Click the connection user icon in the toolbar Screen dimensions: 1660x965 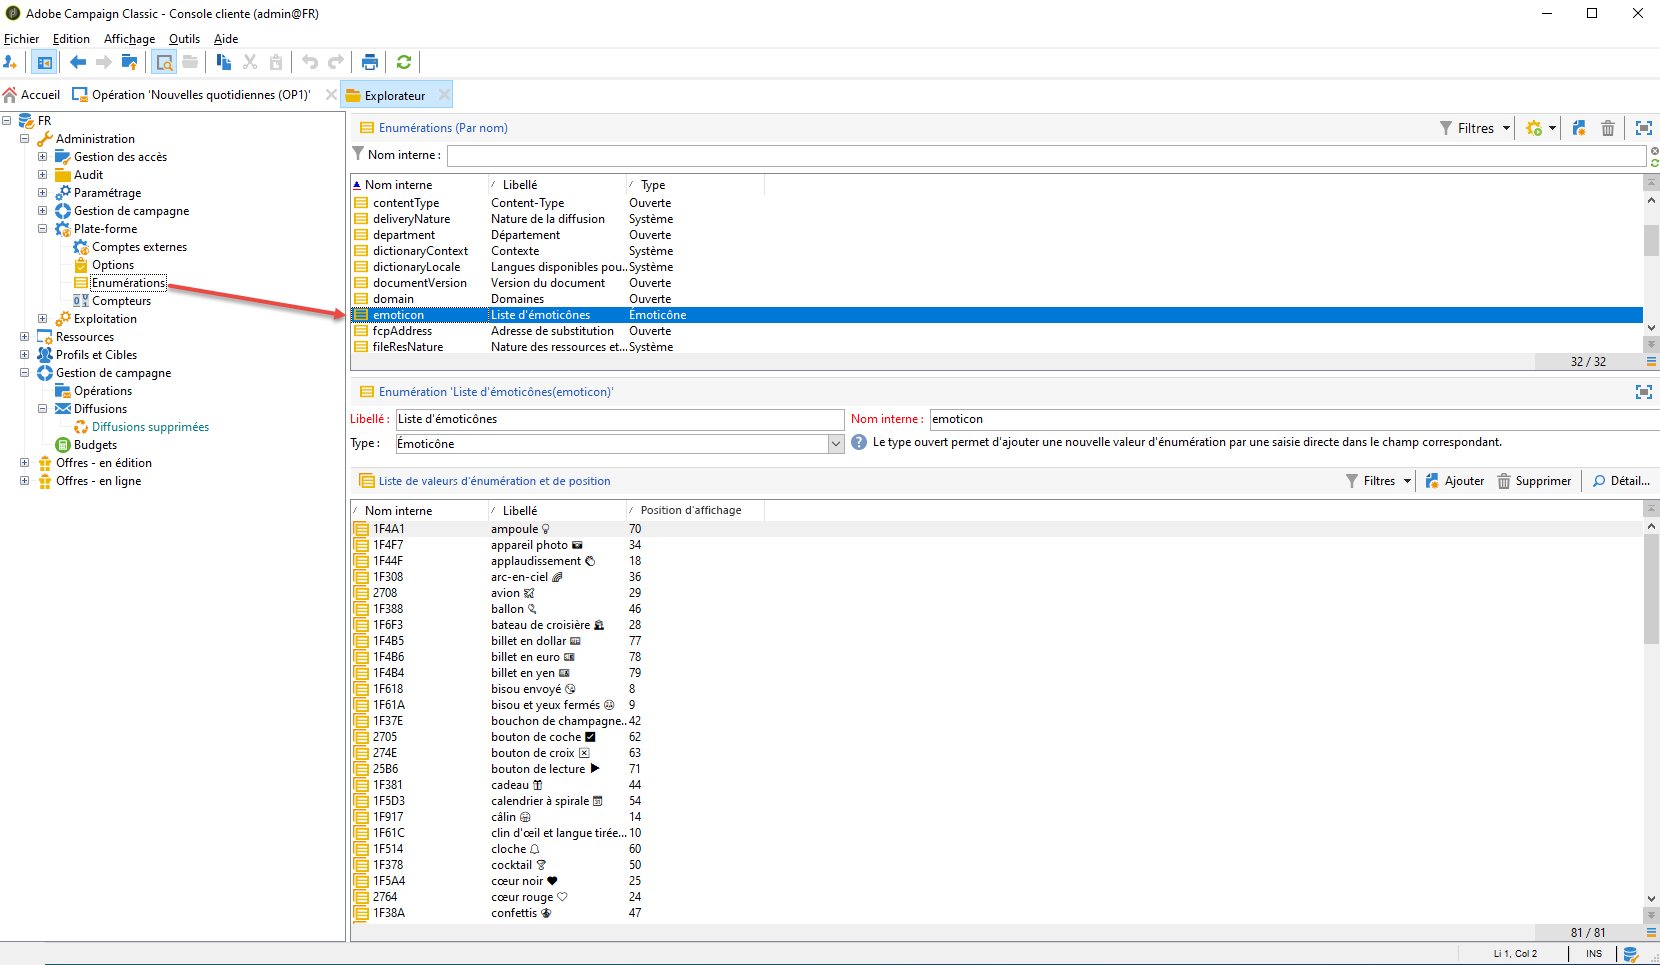pyautogui.click(x=11, y=62)
